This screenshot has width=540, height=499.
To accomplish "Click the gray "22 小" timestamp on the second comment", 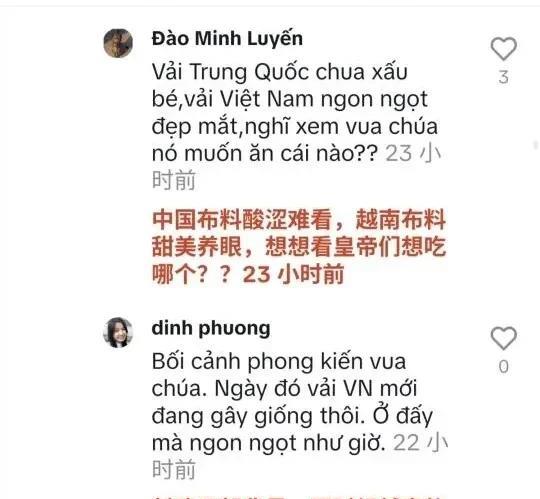I will [x=420, y=443].
